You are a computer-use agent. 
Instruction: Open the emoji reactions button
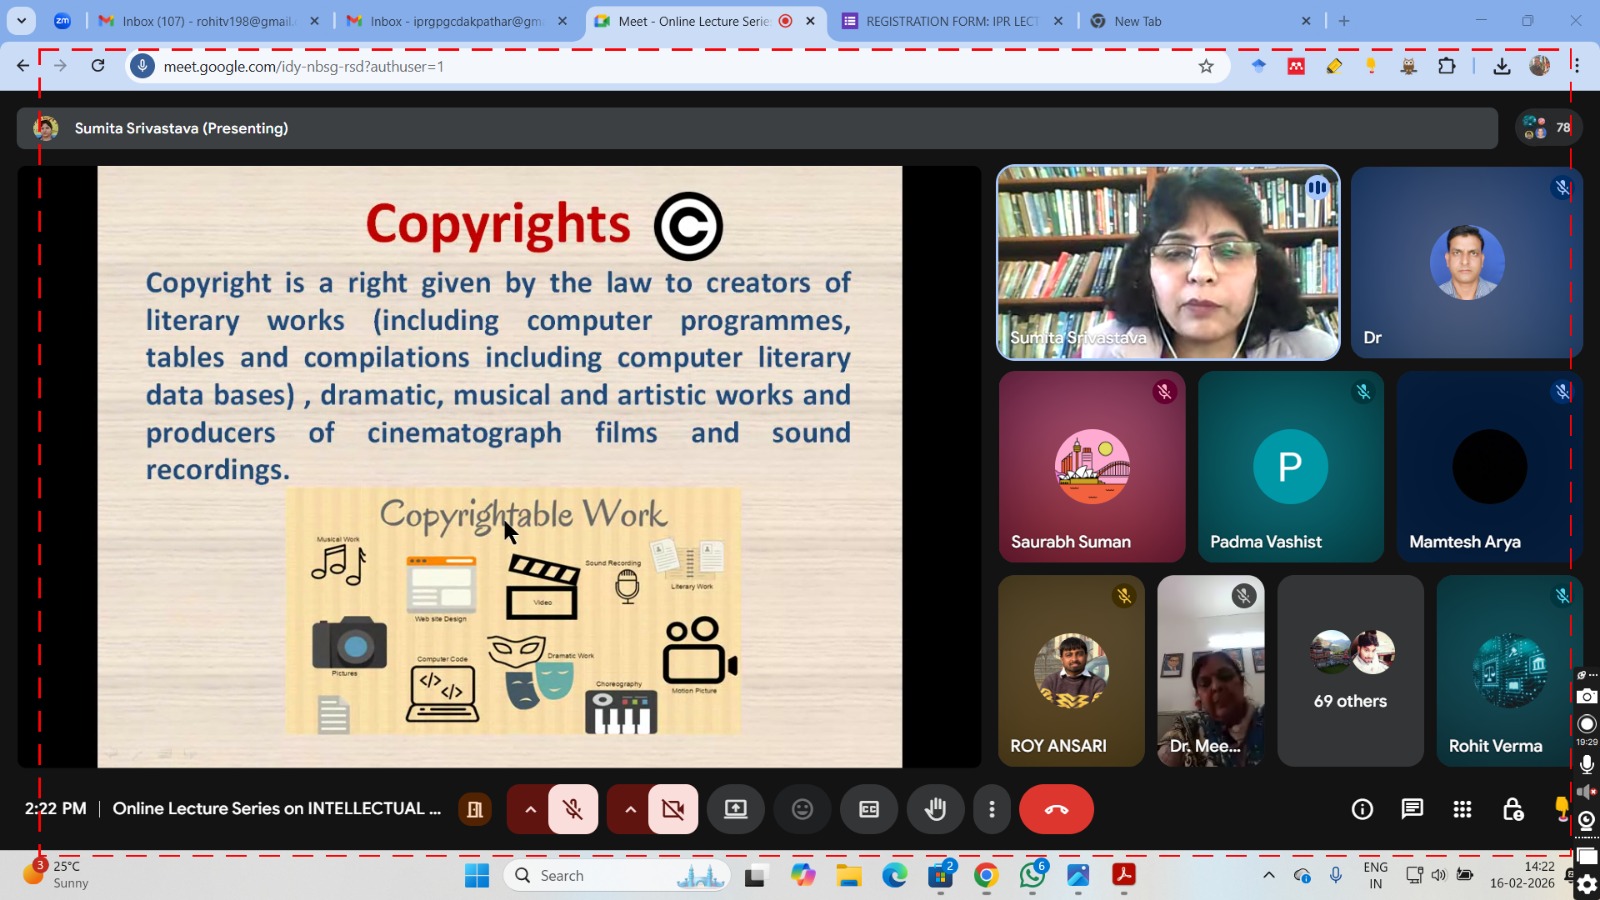point(802,809)
